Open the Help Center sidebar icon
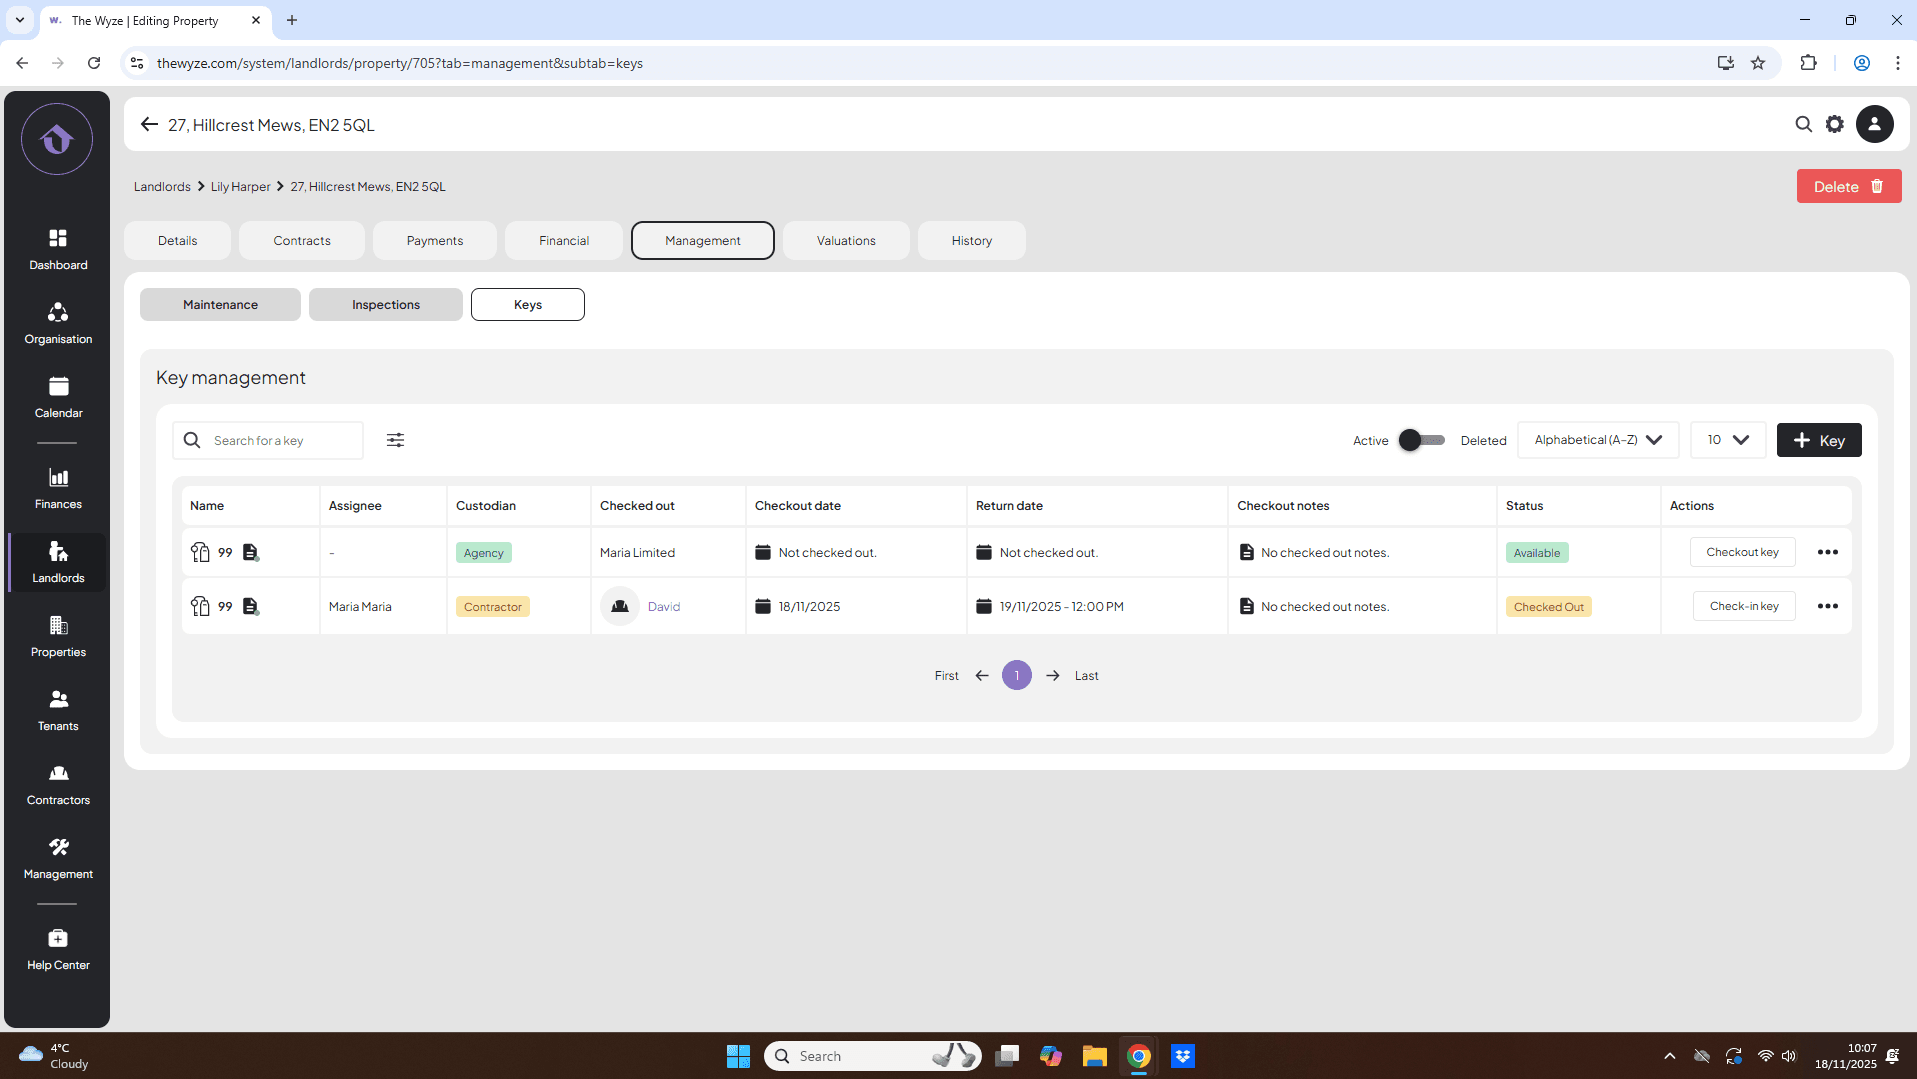The width and height of the screenshot is (1917, 1079). (58, 950)
